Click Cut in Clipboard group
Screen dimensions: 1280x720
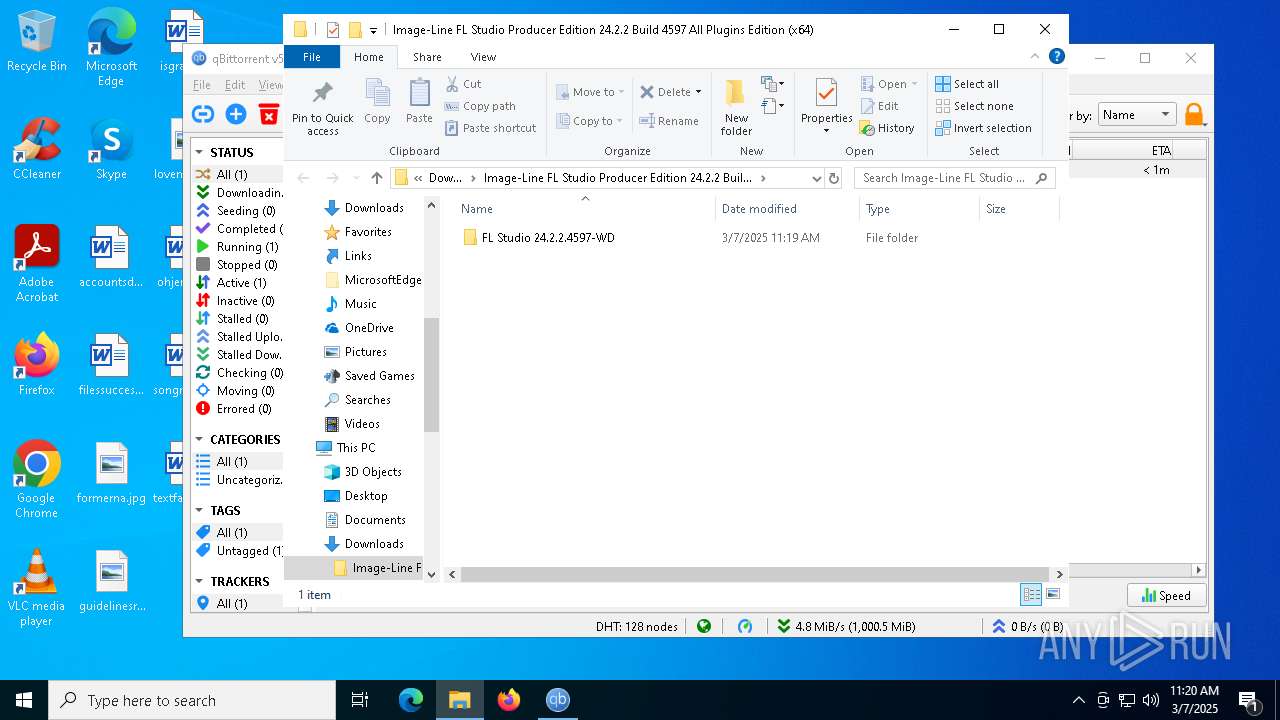coord(463,84)
